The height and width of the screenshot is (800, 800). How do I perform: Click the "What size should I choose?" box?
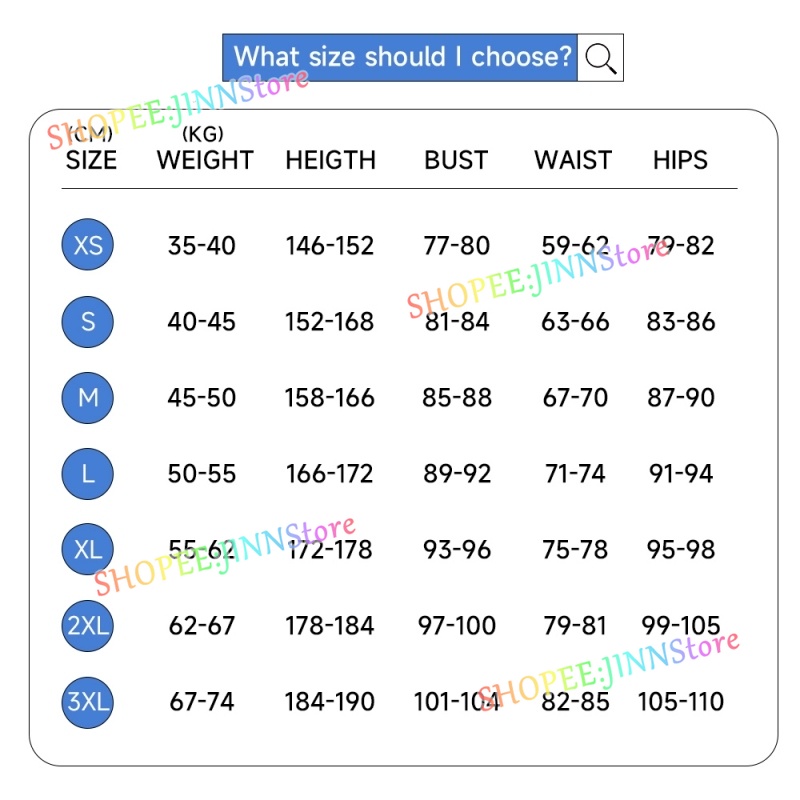[x=401, y=57]
